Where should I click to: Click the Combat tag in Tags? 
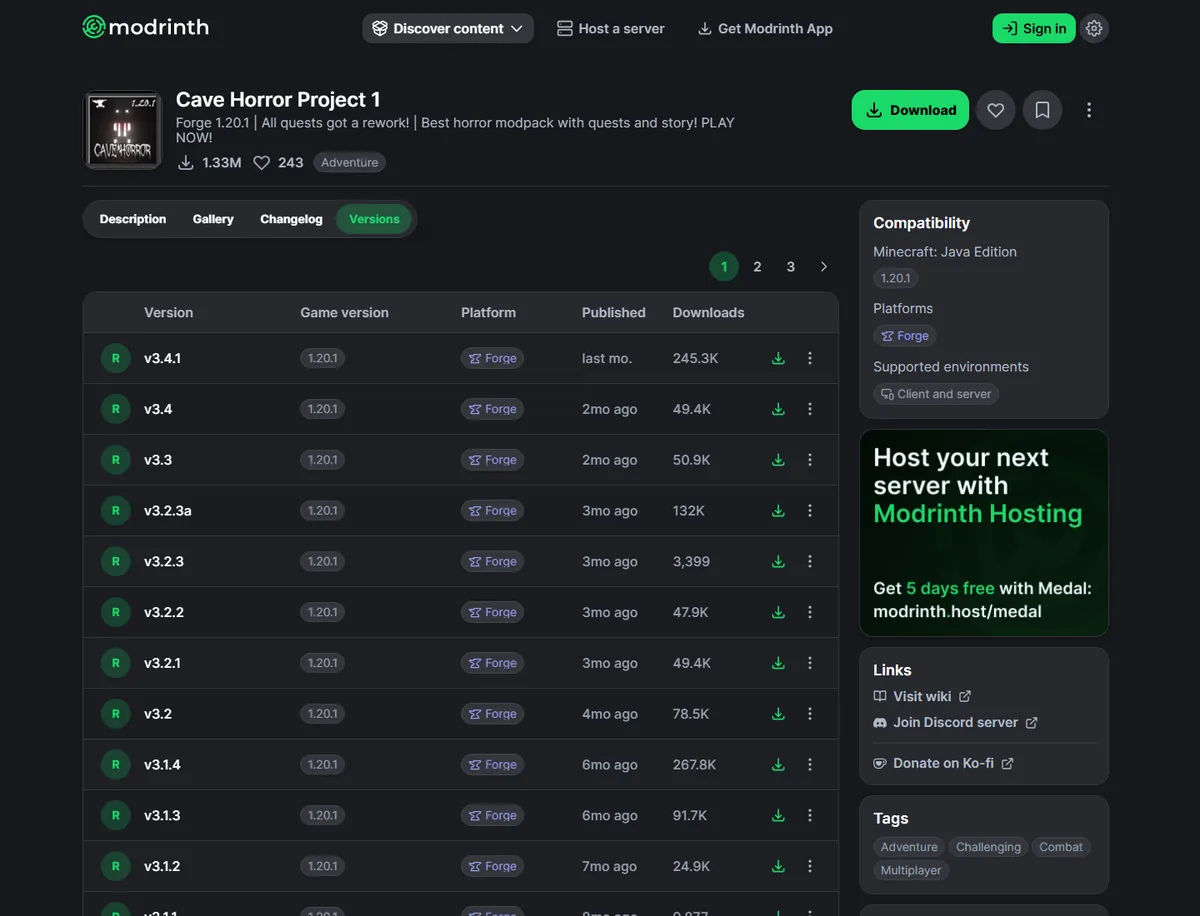(1061, 847)
